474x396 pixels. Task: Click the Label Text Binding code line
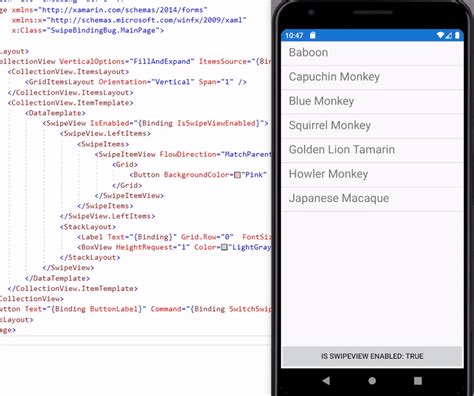tap(175, 237)
